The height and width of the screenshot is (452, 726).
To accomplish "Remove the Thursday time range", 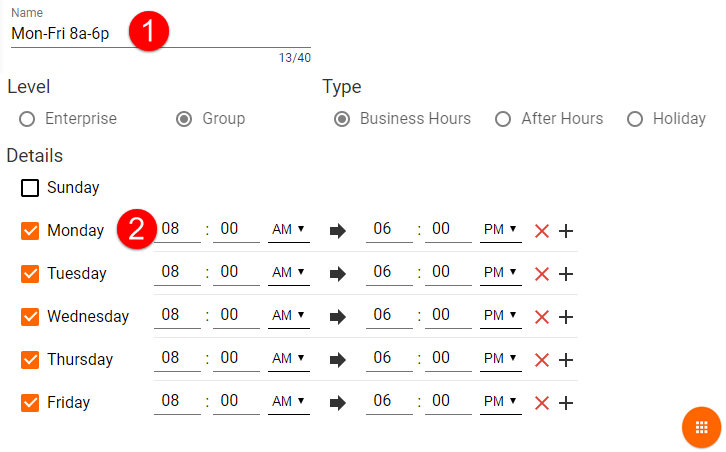I will point(542,360).
